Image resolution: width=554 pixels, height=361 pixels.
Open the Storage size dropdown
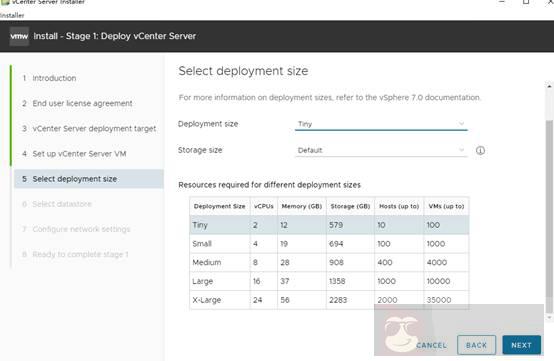381,150
